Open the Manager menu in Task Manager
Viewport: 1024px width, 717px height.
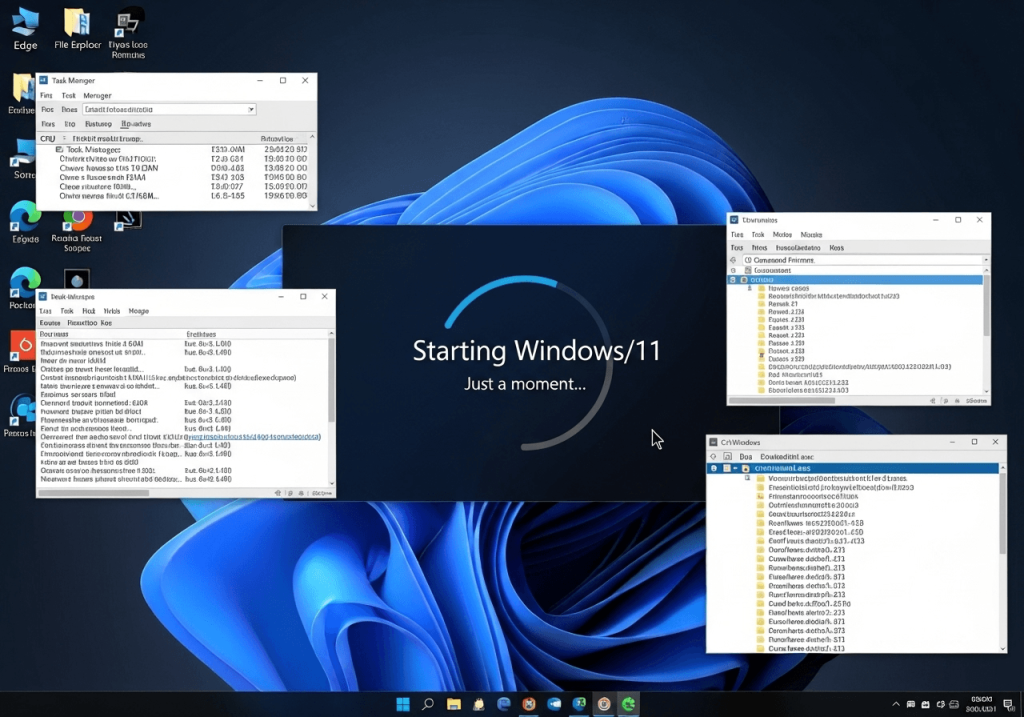[x=98, y=95]
